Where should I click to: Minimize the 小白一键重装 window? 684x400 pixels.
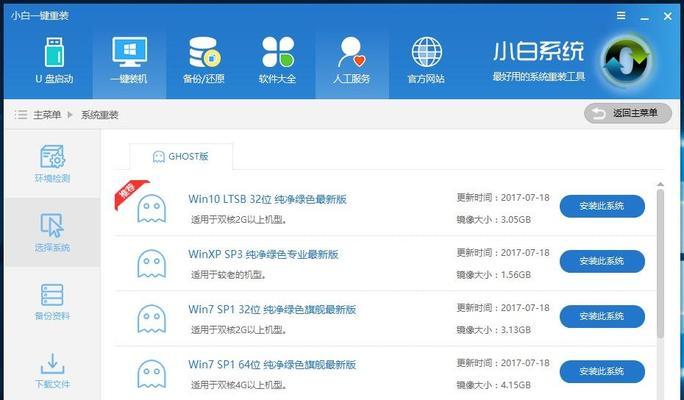click(644, 17)
